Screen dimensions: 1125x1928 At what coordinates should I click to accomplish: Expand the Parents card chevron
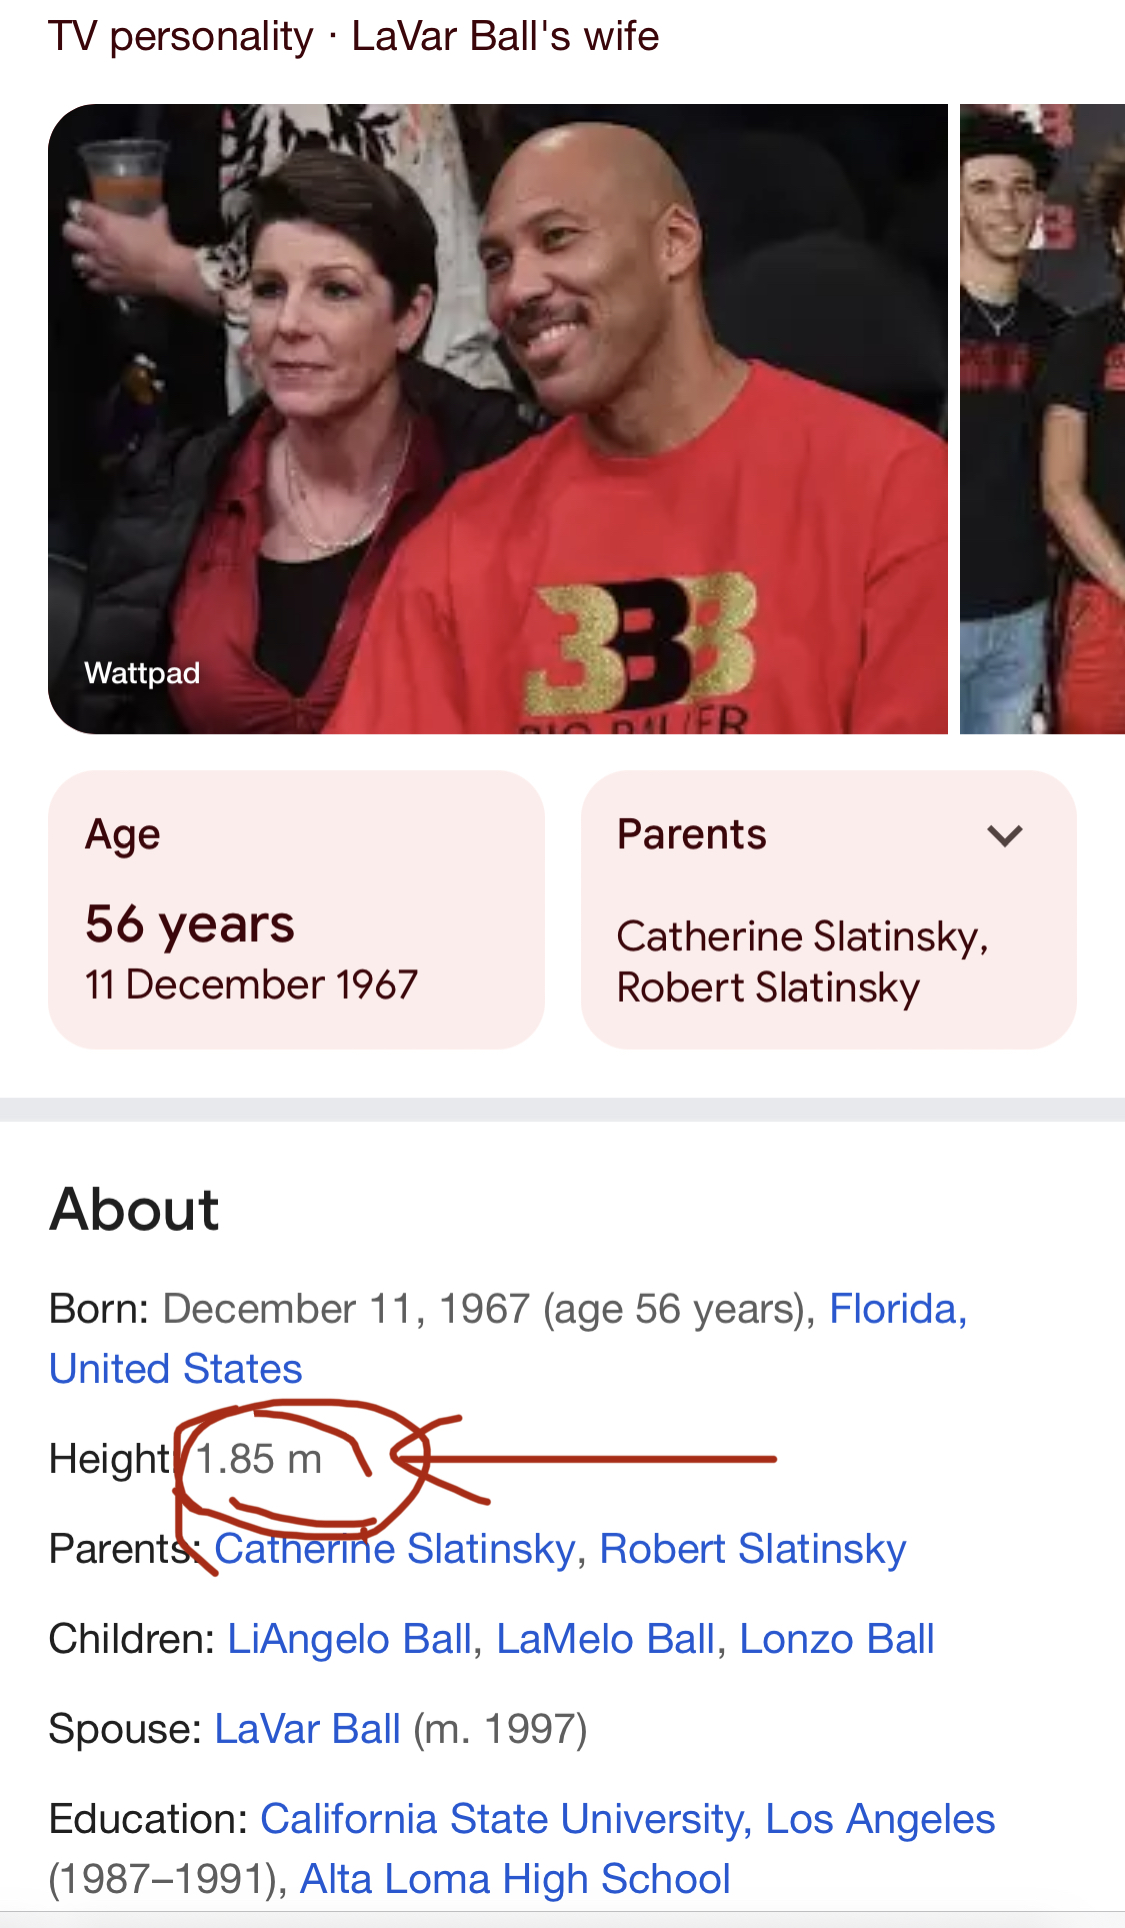(x=1004, y=835)
